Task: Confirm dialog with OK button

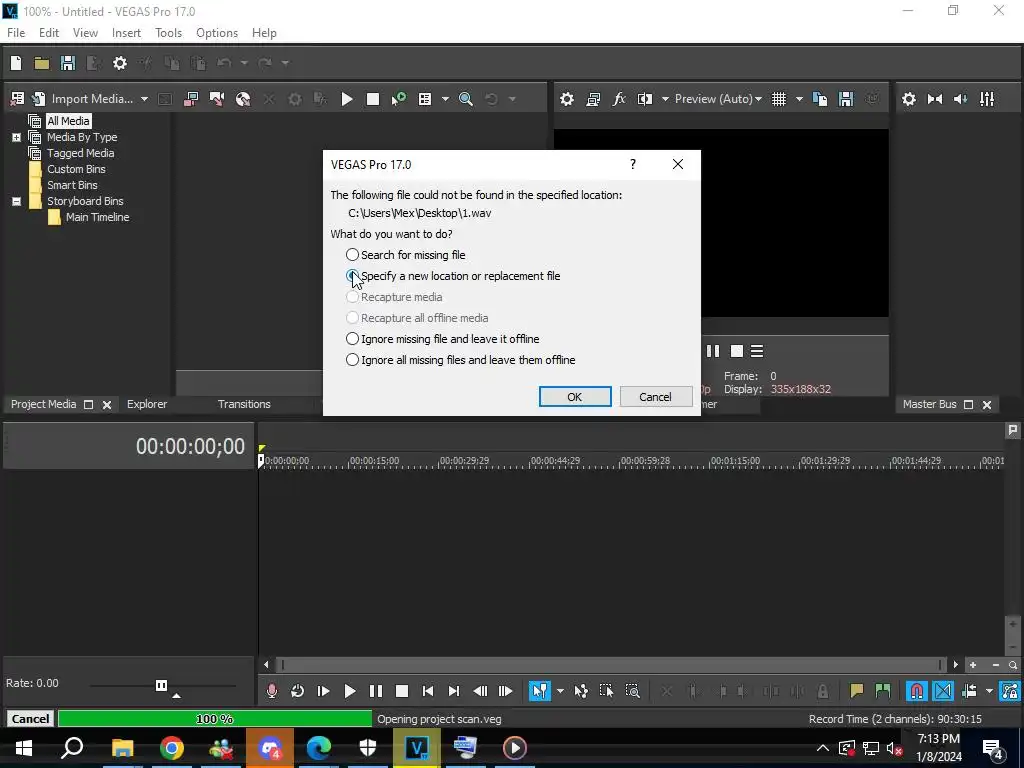Action: click(575, 396)
